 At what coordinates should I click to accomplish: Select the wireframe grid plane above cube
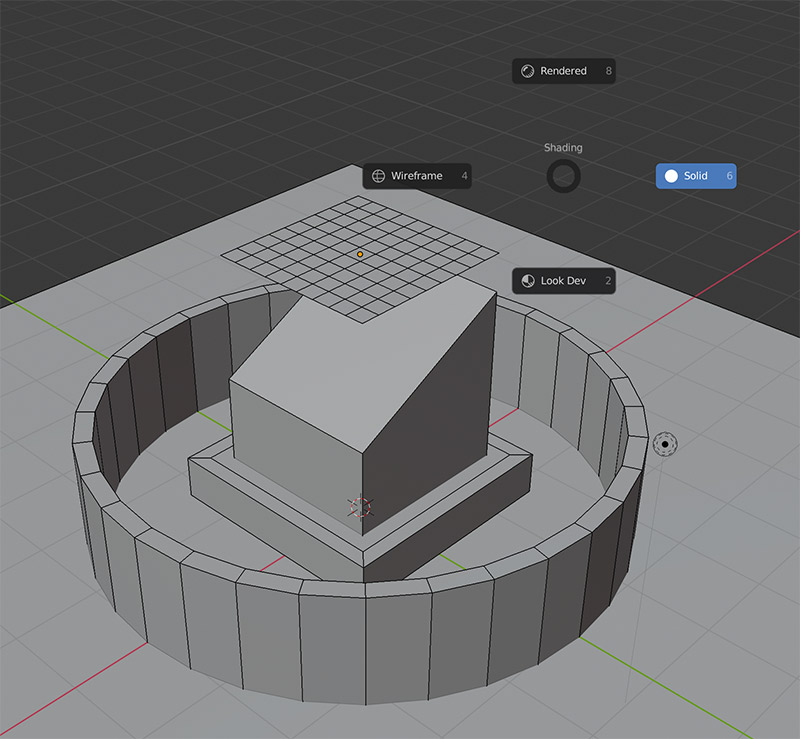click(360, 259)
